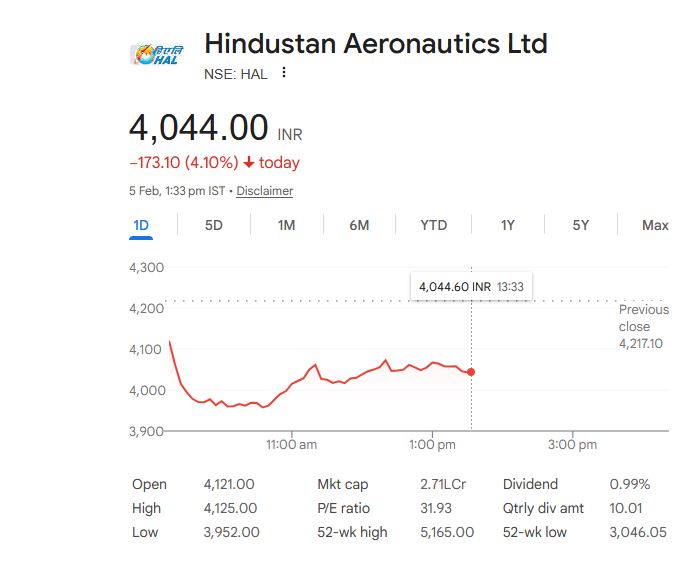Select the 1D time range tab
The width and height of the screenshot is (688, 584).
pyautogui.click(x=141, y=225)
